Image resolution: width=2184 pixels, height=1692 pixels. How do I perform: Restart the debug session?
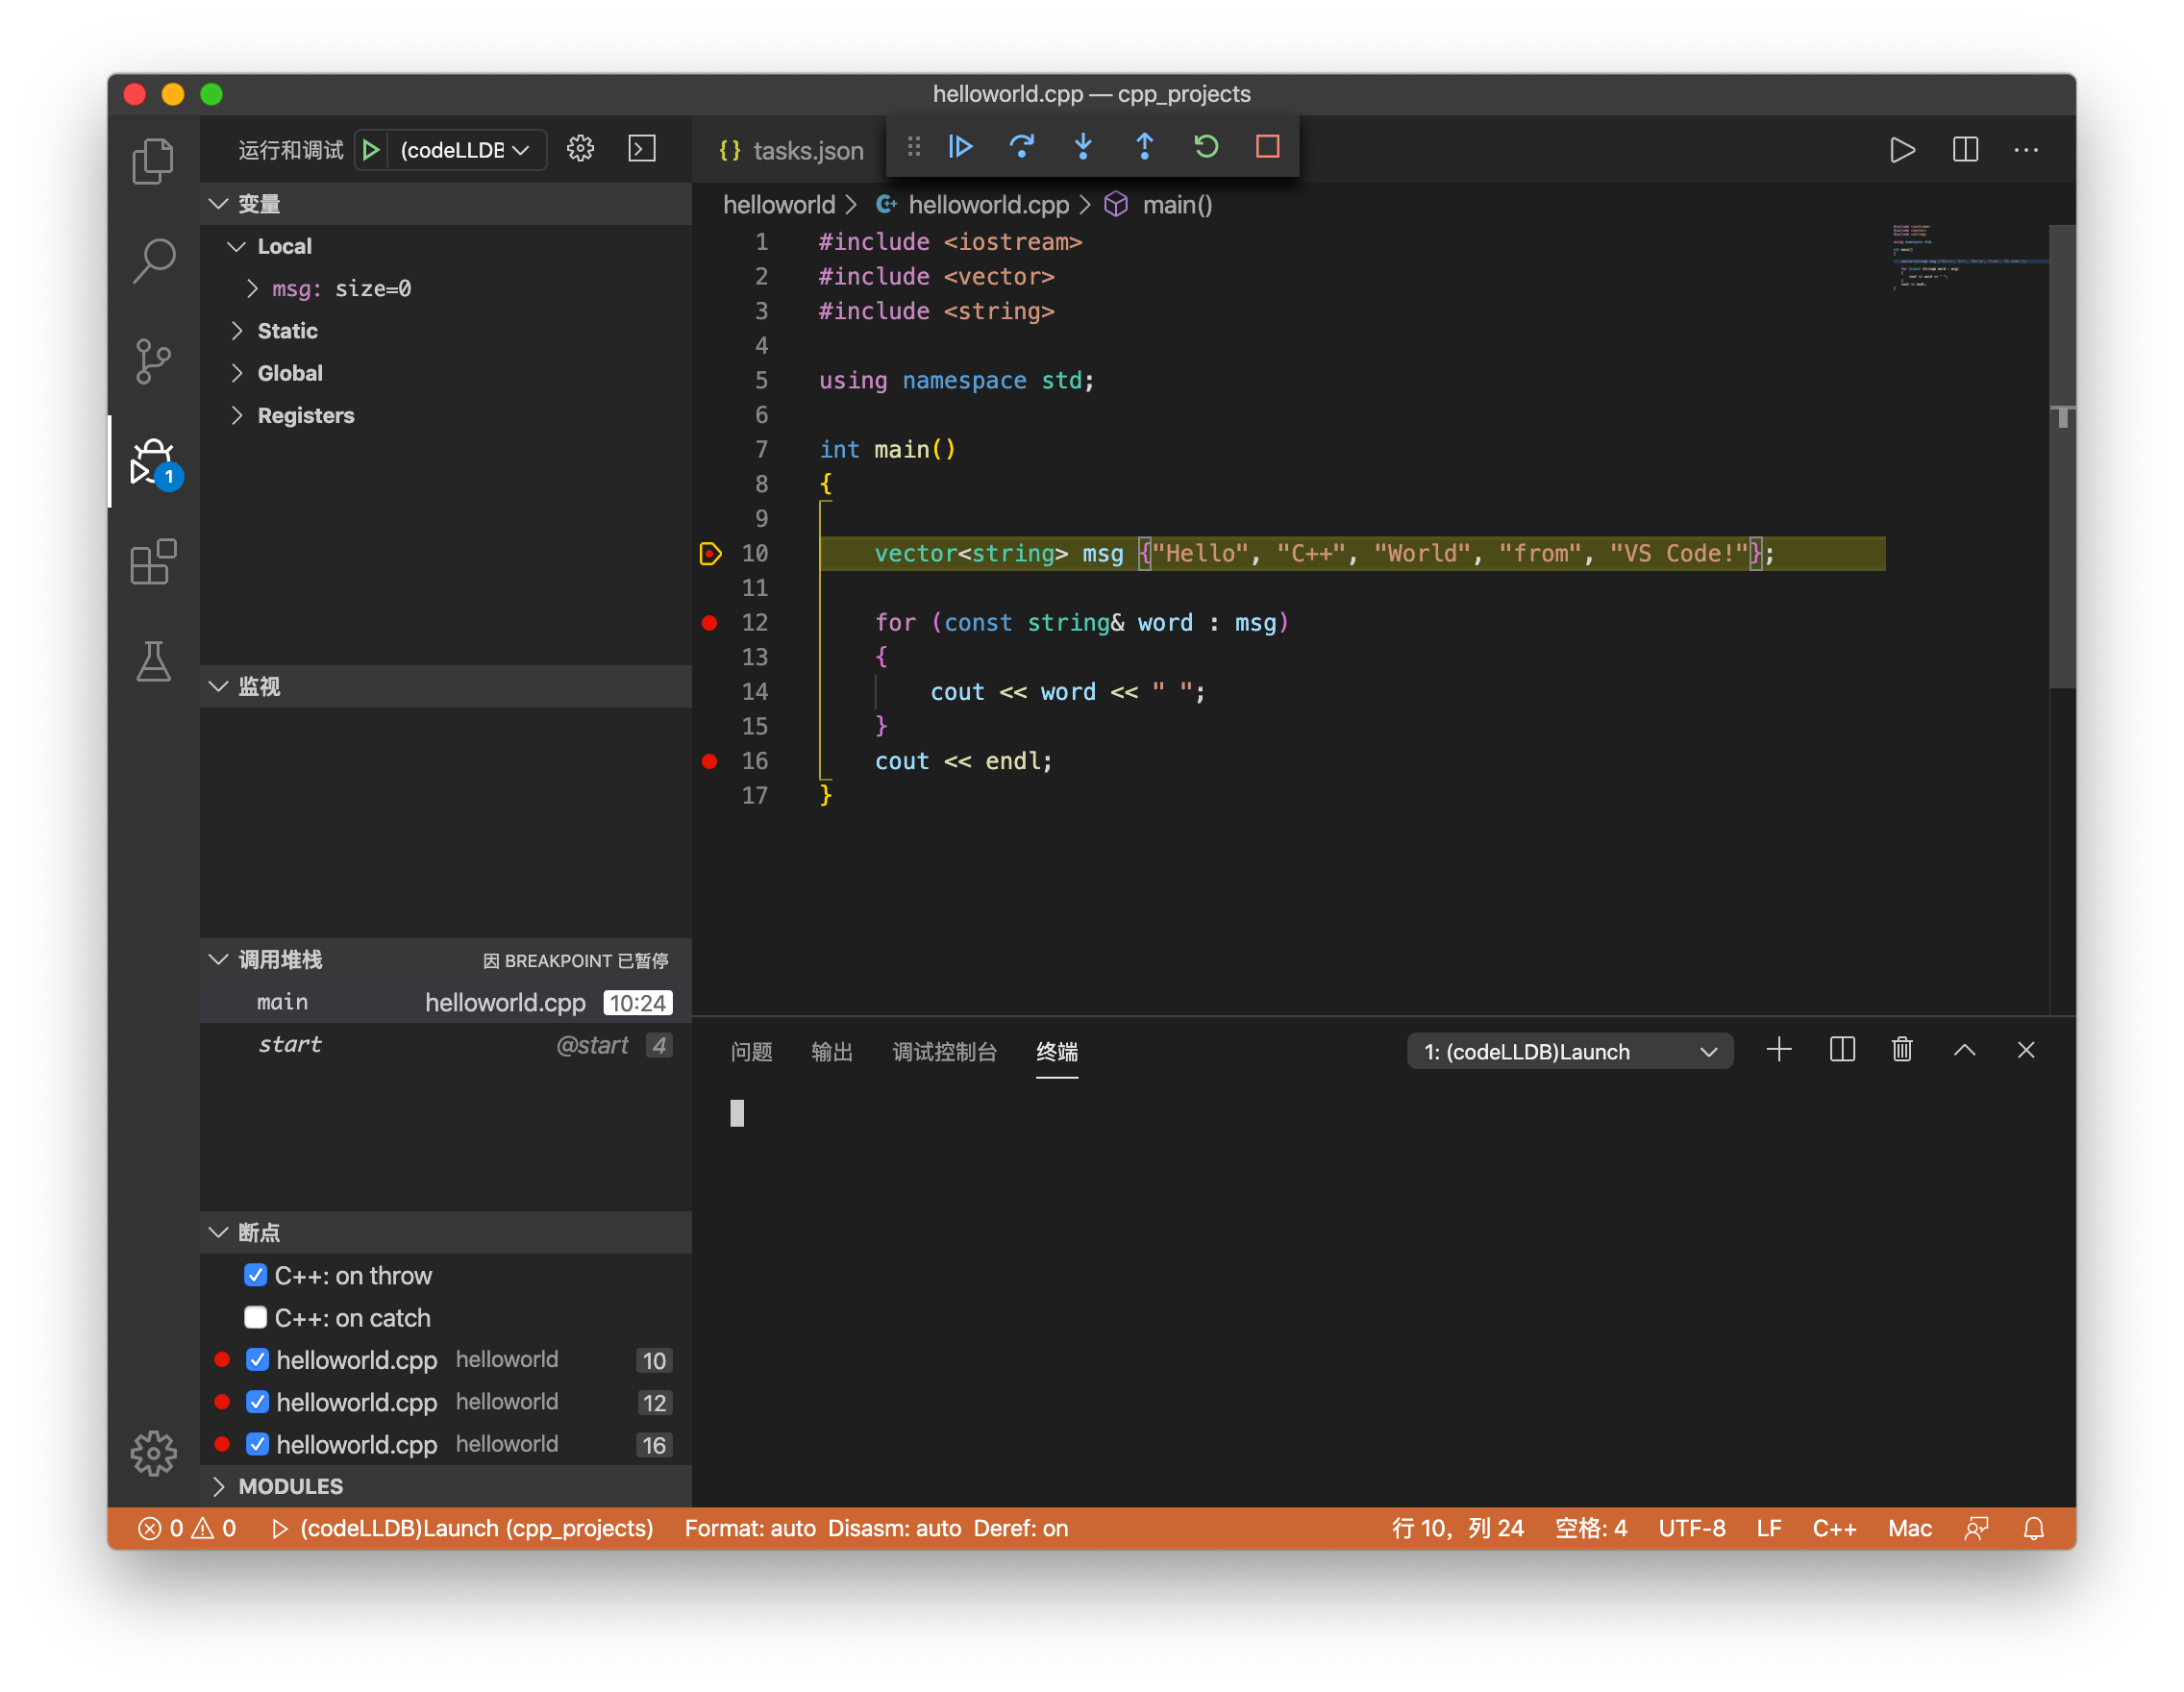coord(1206,146)
